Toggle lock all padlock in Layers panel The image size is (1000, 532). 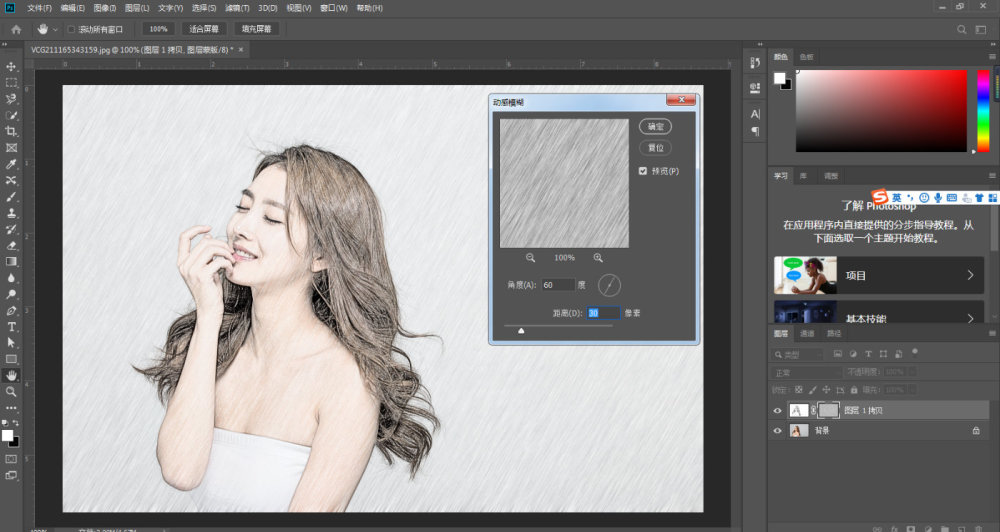click(854, 390)
